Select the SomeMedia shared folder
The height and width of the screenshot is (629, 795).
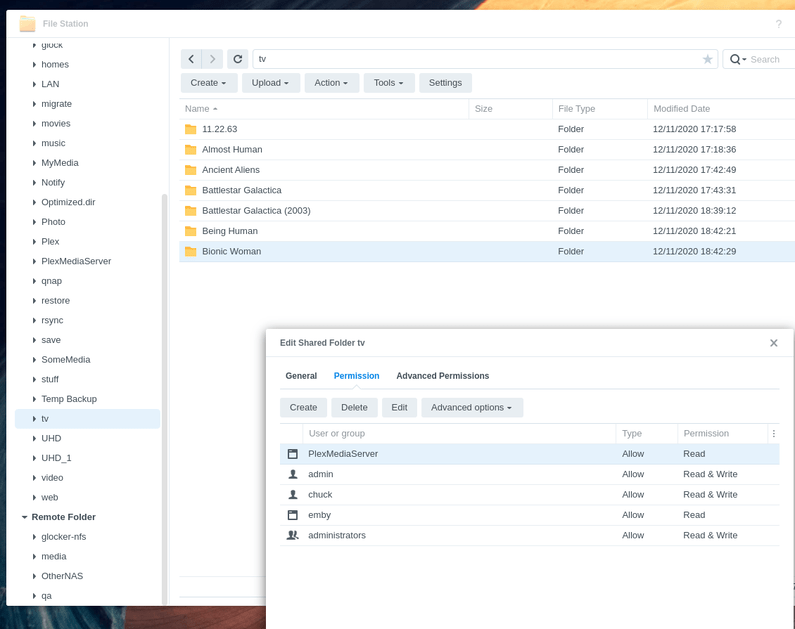(x=66, y=360)
